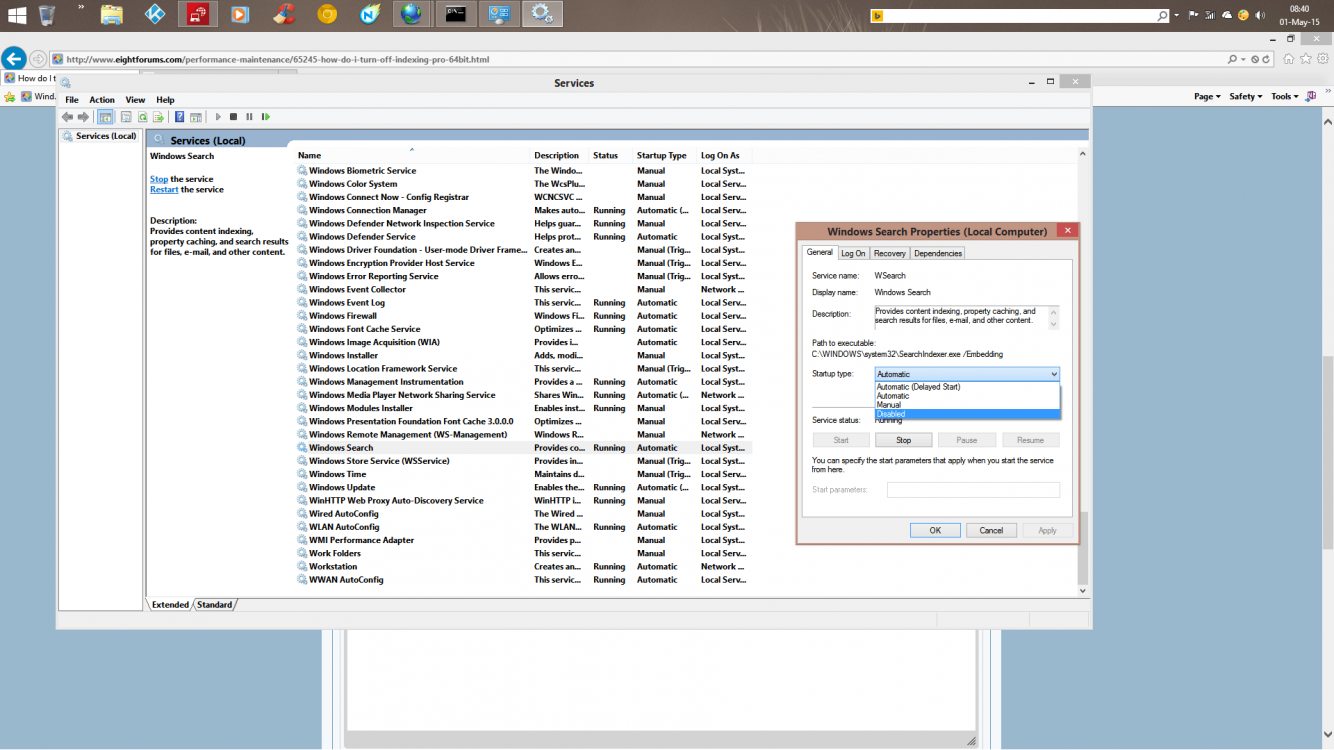Click the gears Services taskbar icon
Screen dimensions: 1334x750
click(x=542, y=14)
